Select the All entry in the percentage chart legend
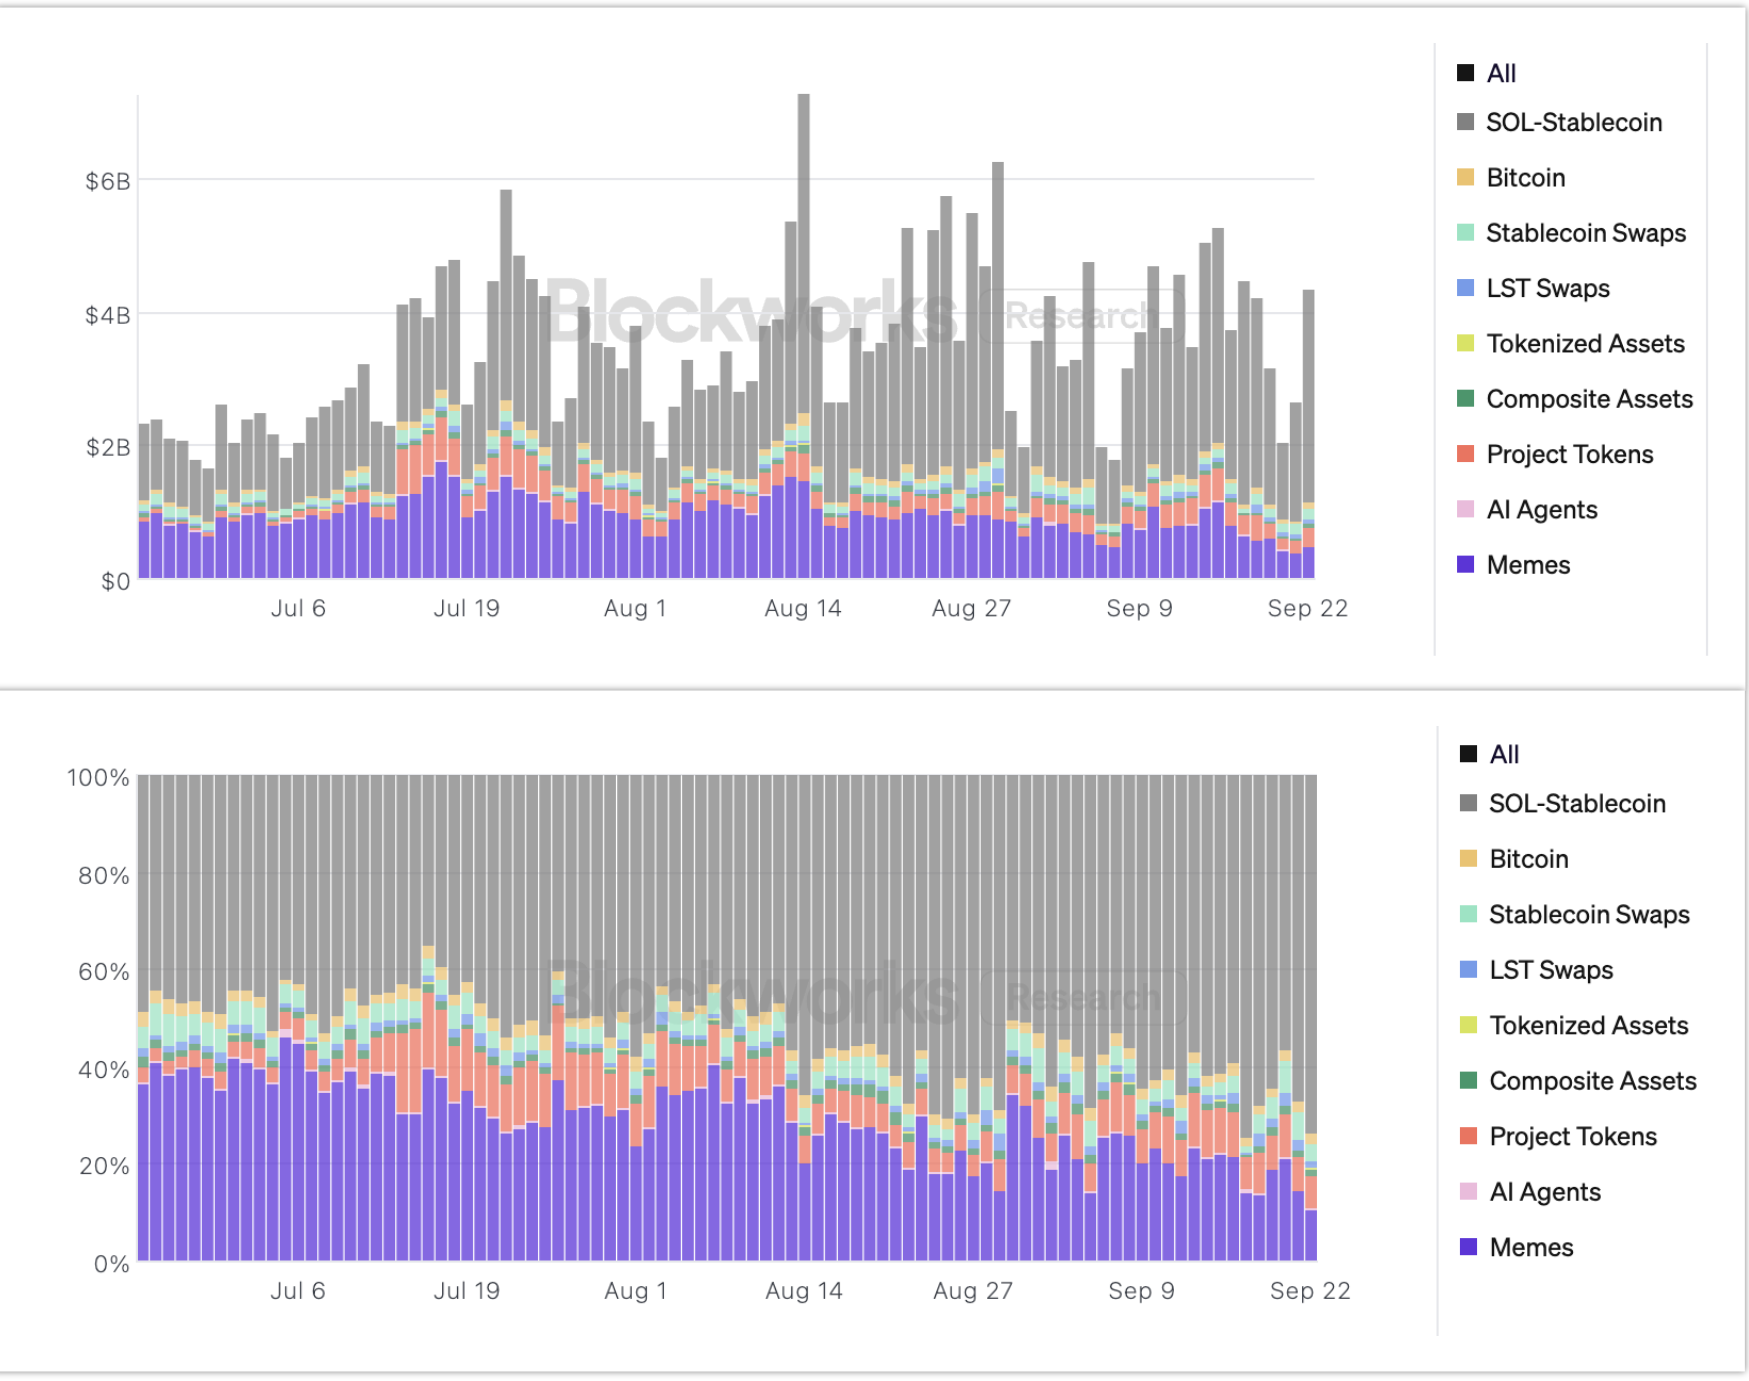Viewport: 1749px width, 1381px height. [x=1503, y=755]
